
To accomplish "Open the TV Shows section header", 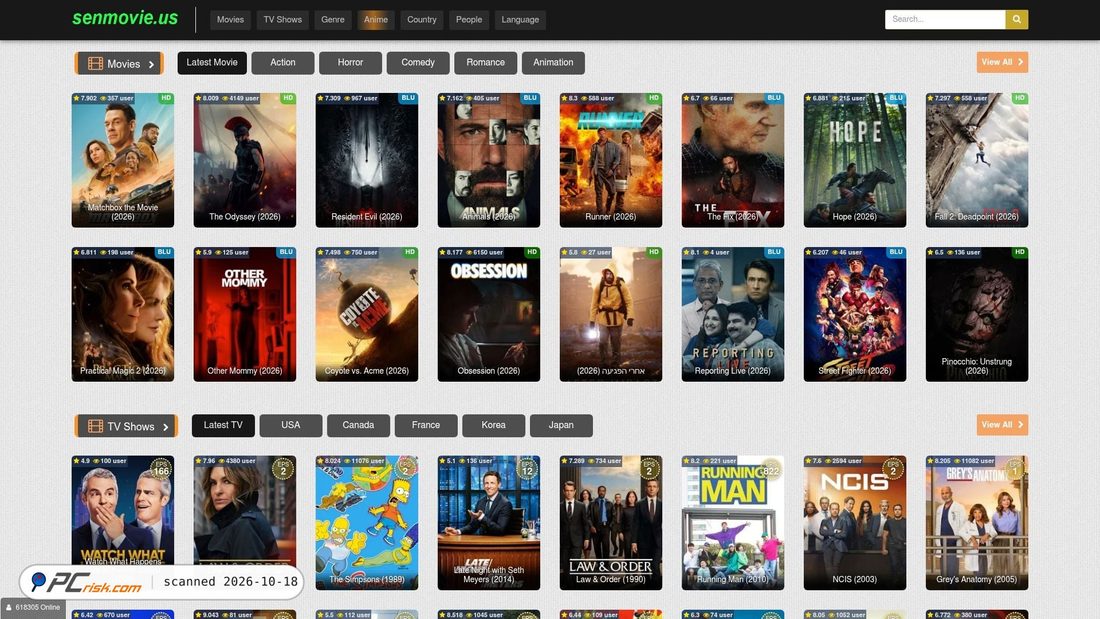I will (126, 426).
